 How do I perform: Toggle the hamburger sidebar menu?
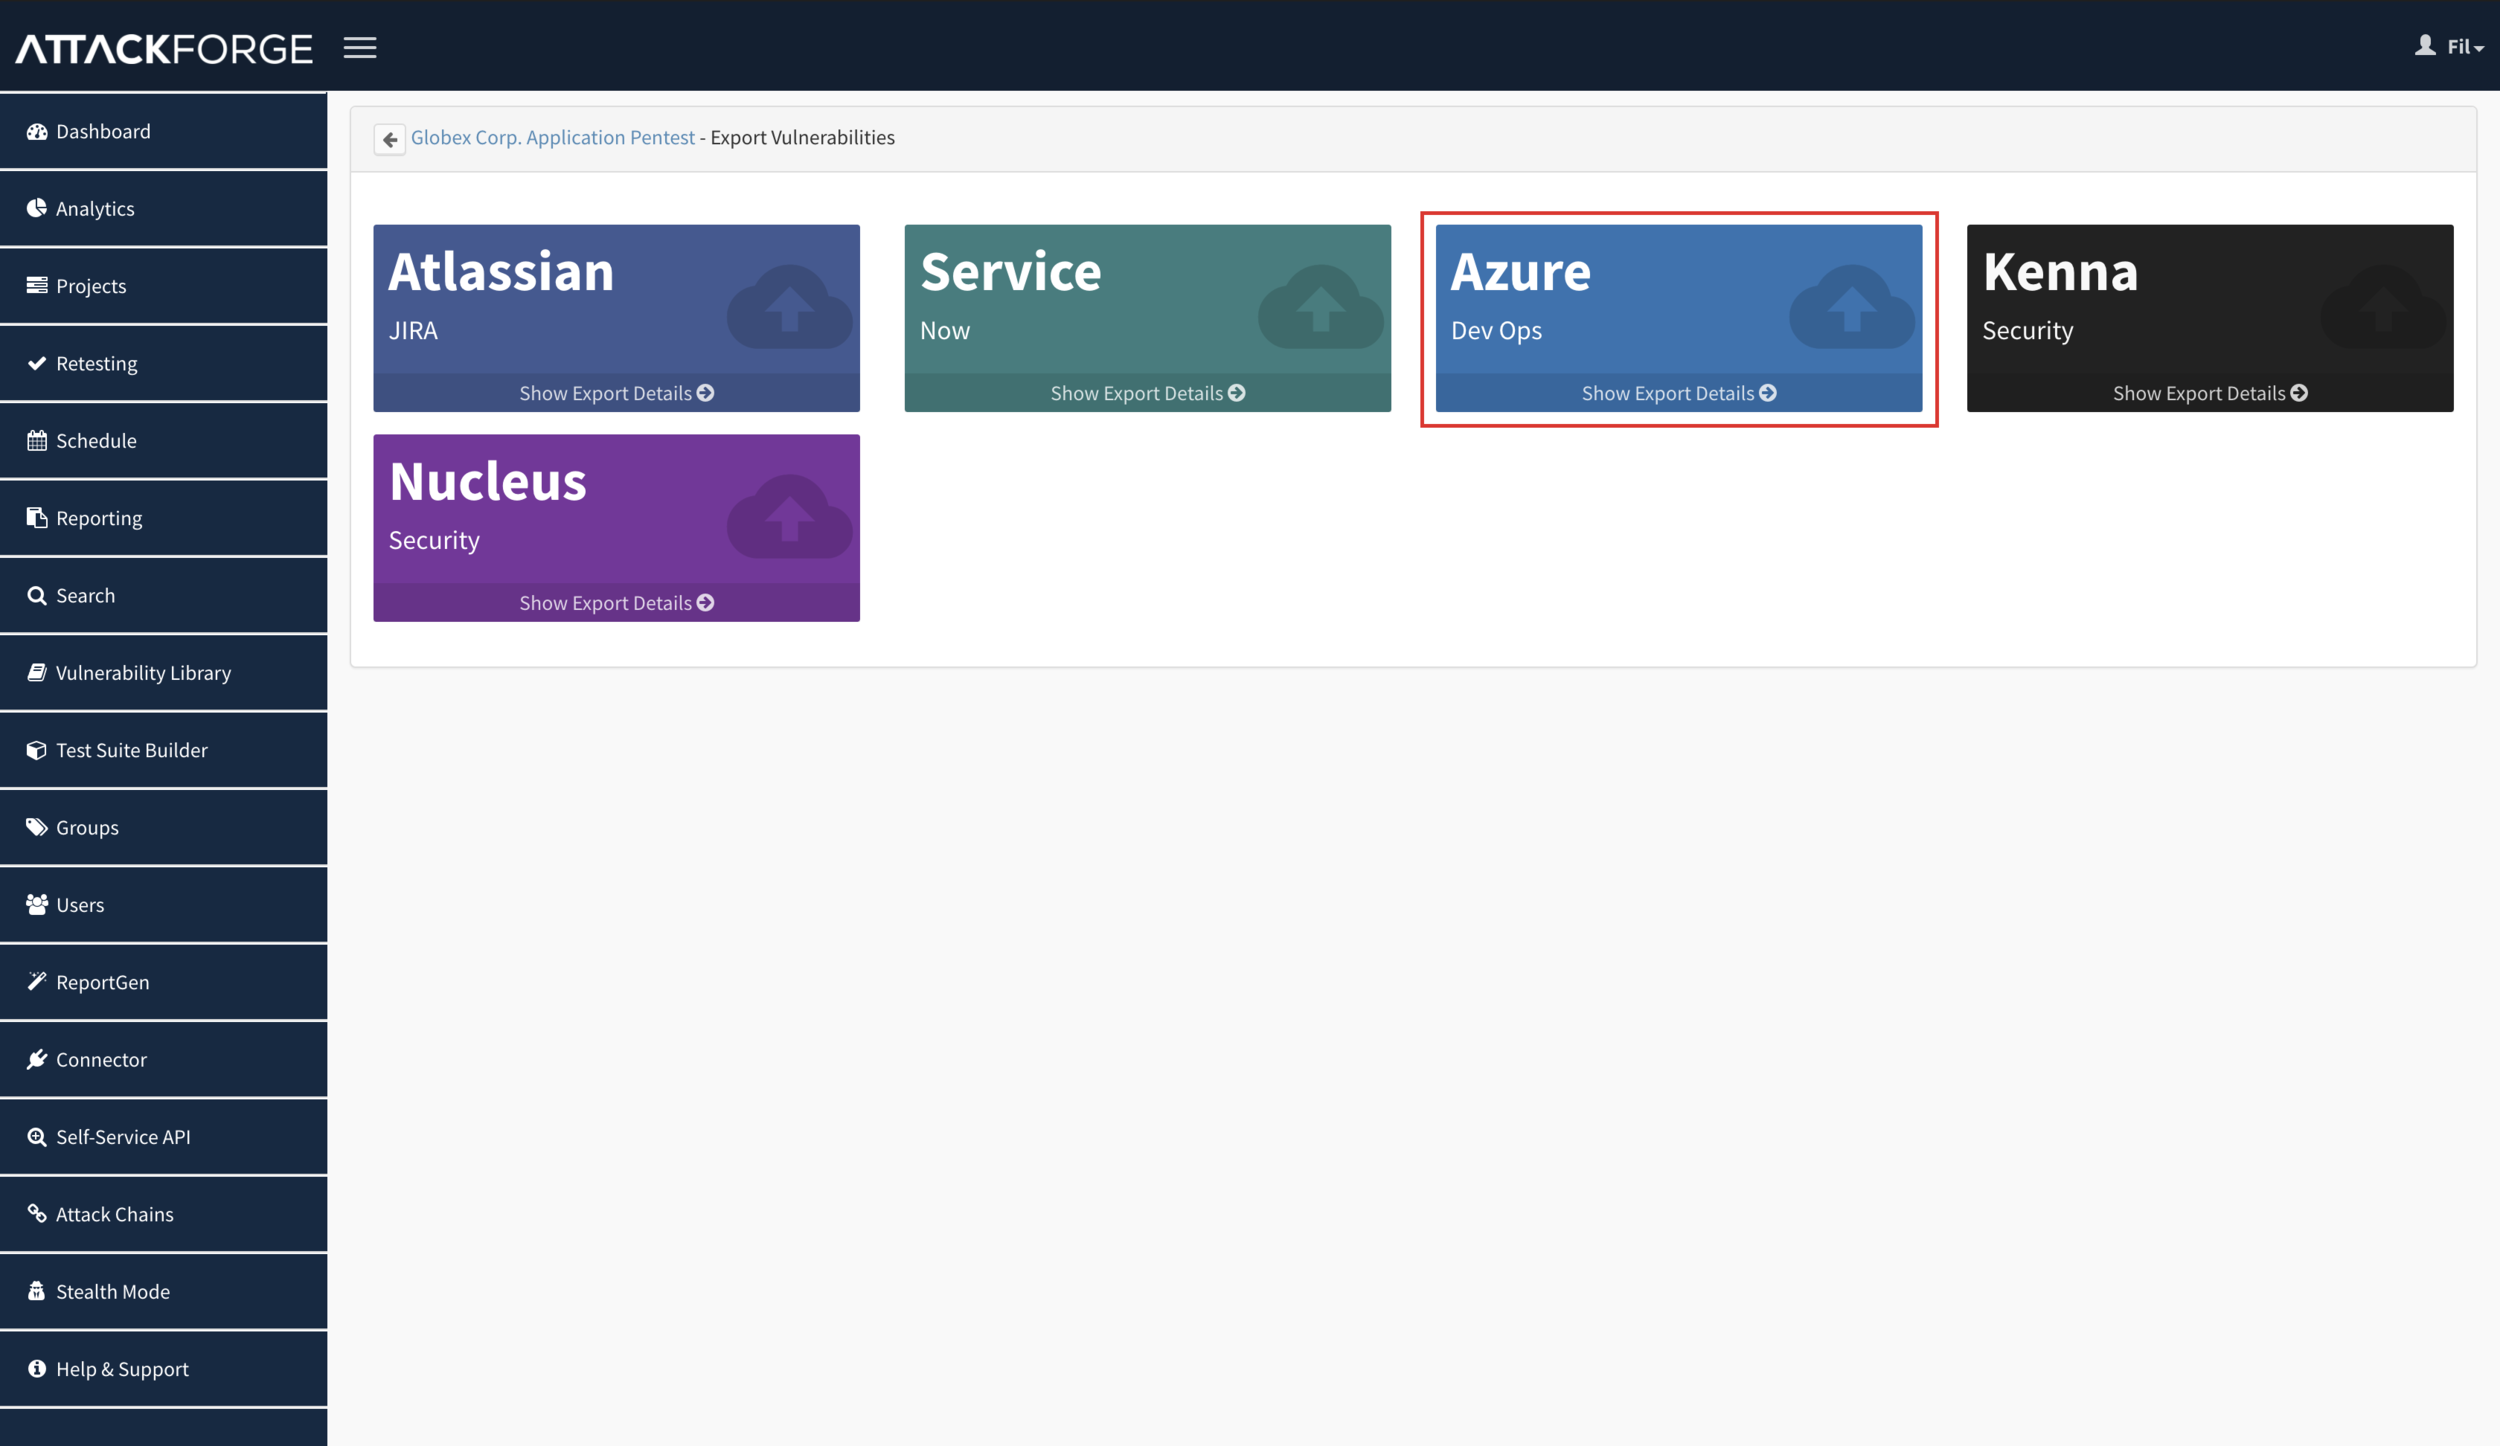tap(360, 48)
